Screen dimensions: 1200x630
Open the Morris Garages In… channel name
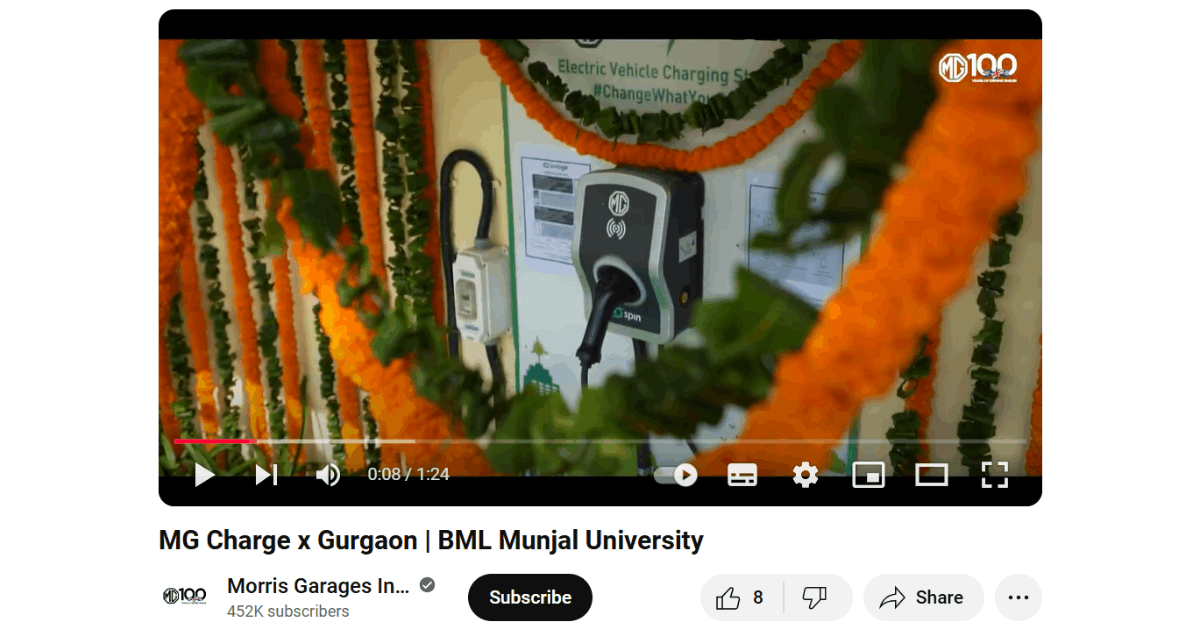(319, 586)
